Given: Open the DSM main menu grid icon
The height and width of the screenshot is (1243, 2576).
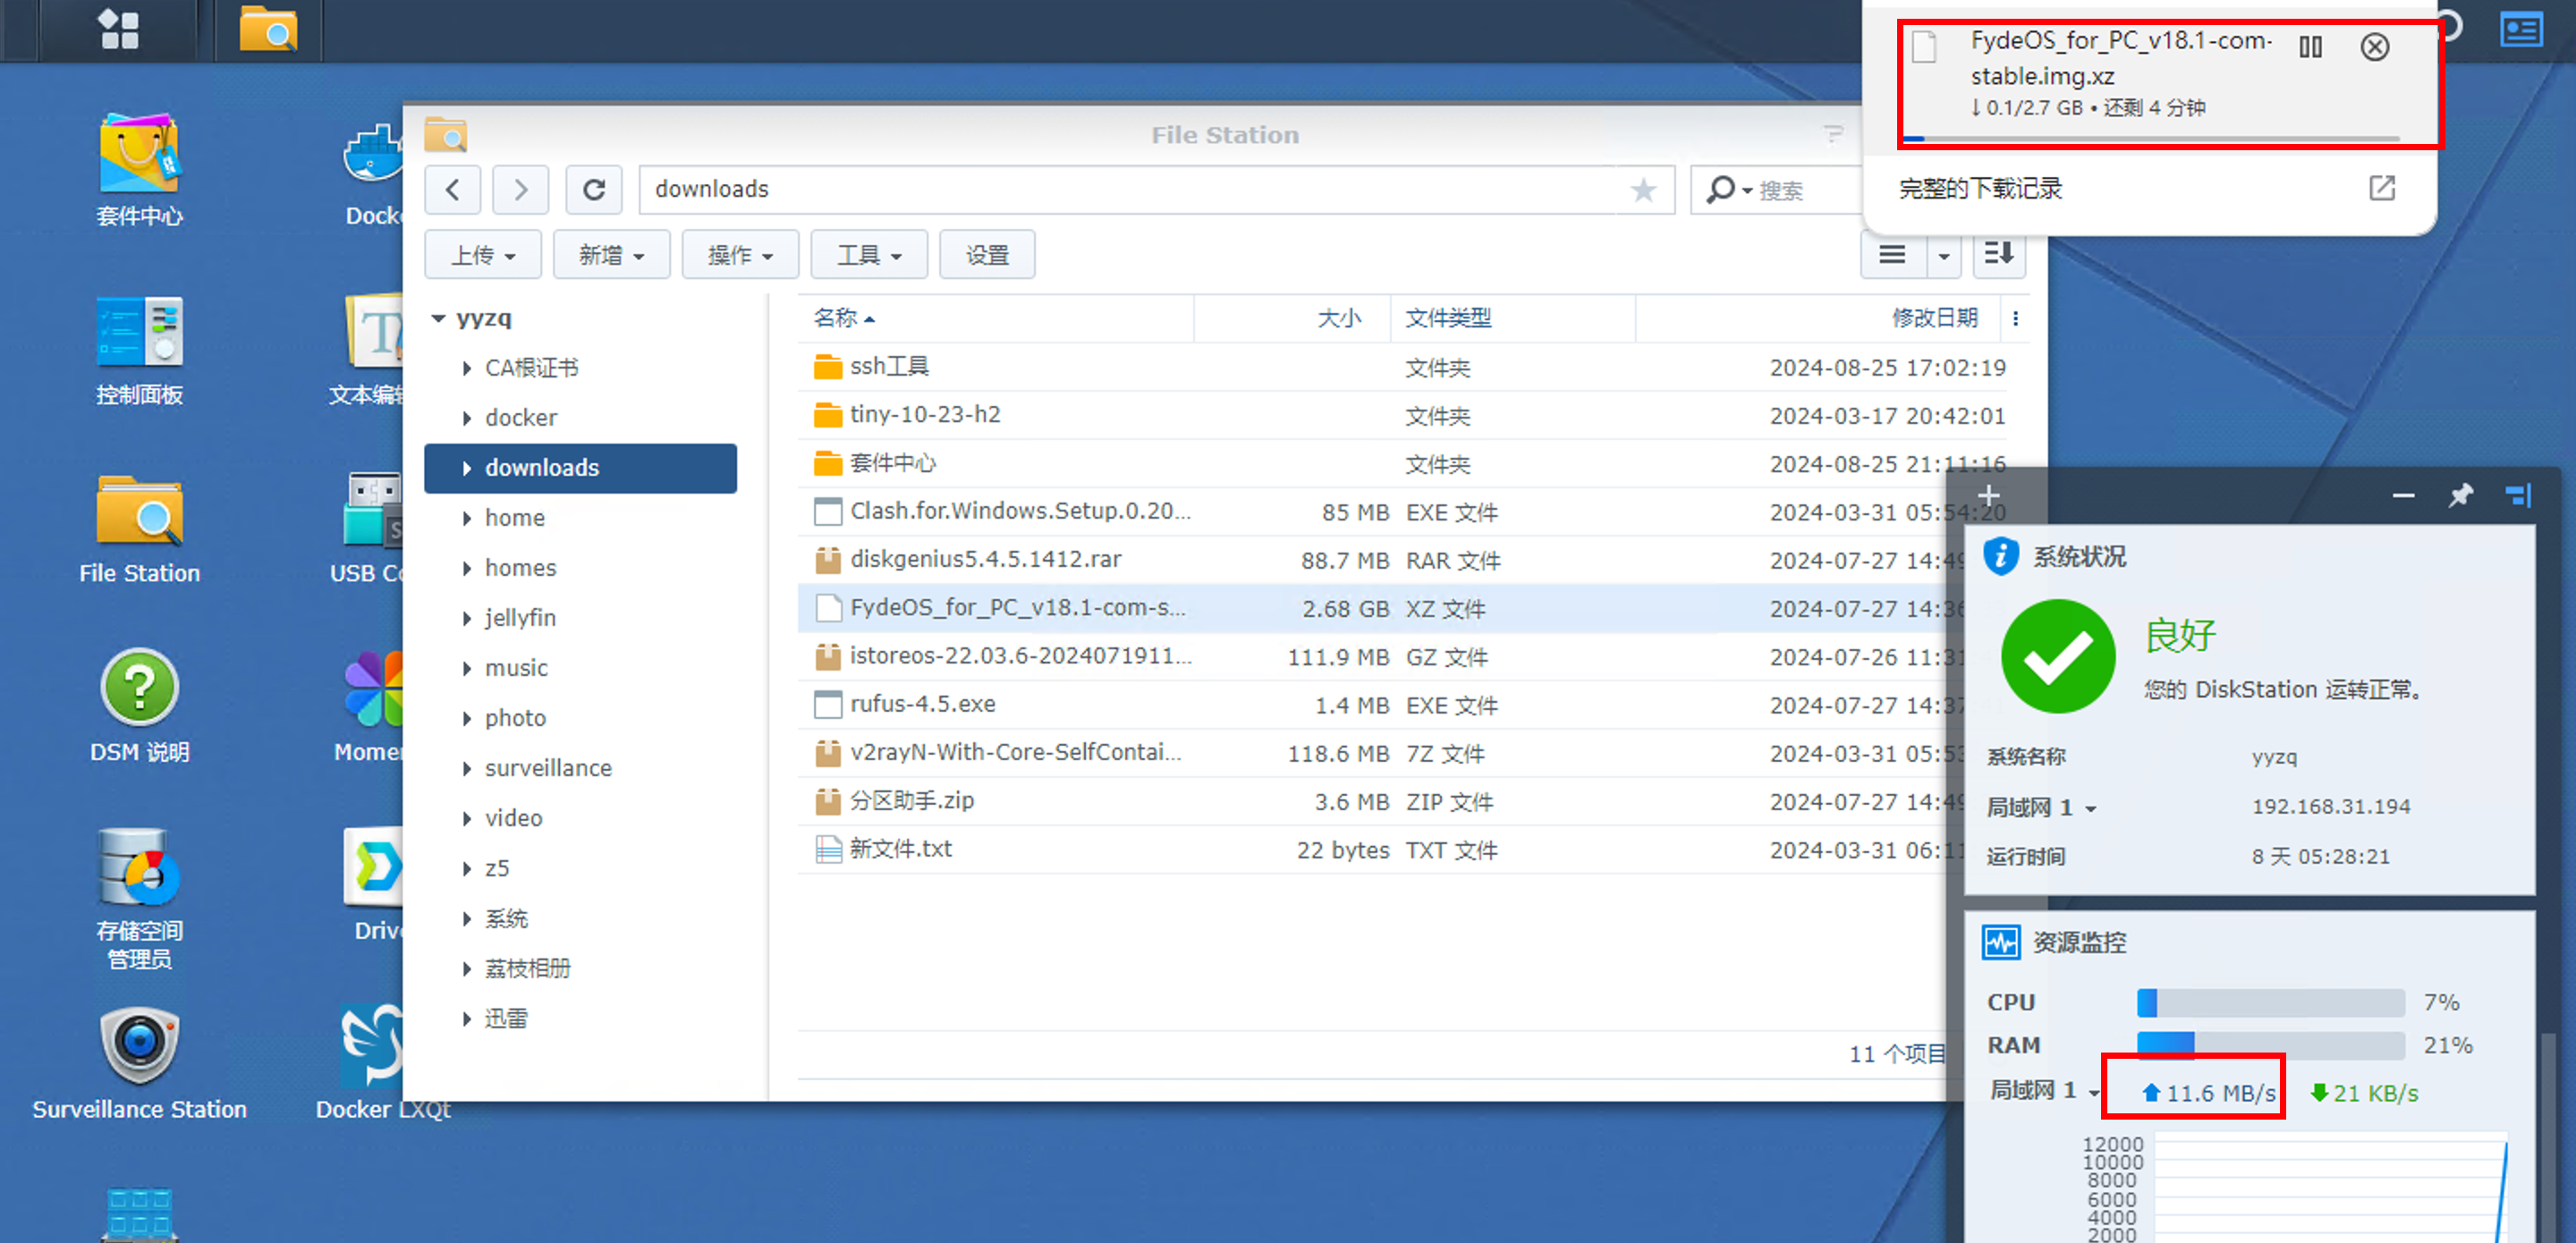Looking at the screenshot, I should click(x=119, y=29).
